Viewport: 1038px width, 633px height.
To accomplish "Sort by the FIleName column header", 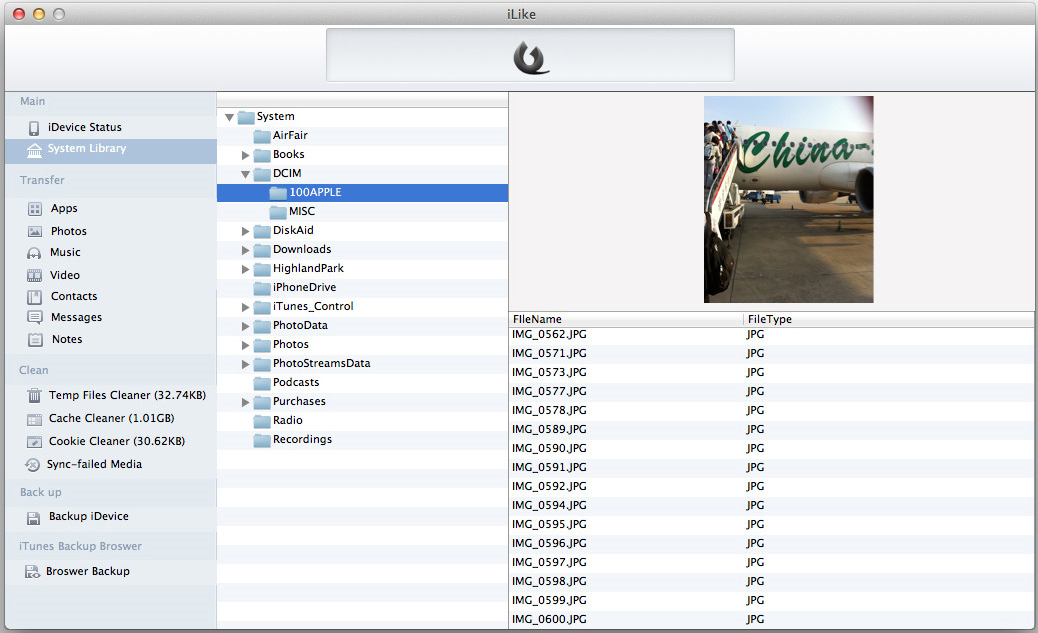I will pyautogui.click(x=626, y=319).
